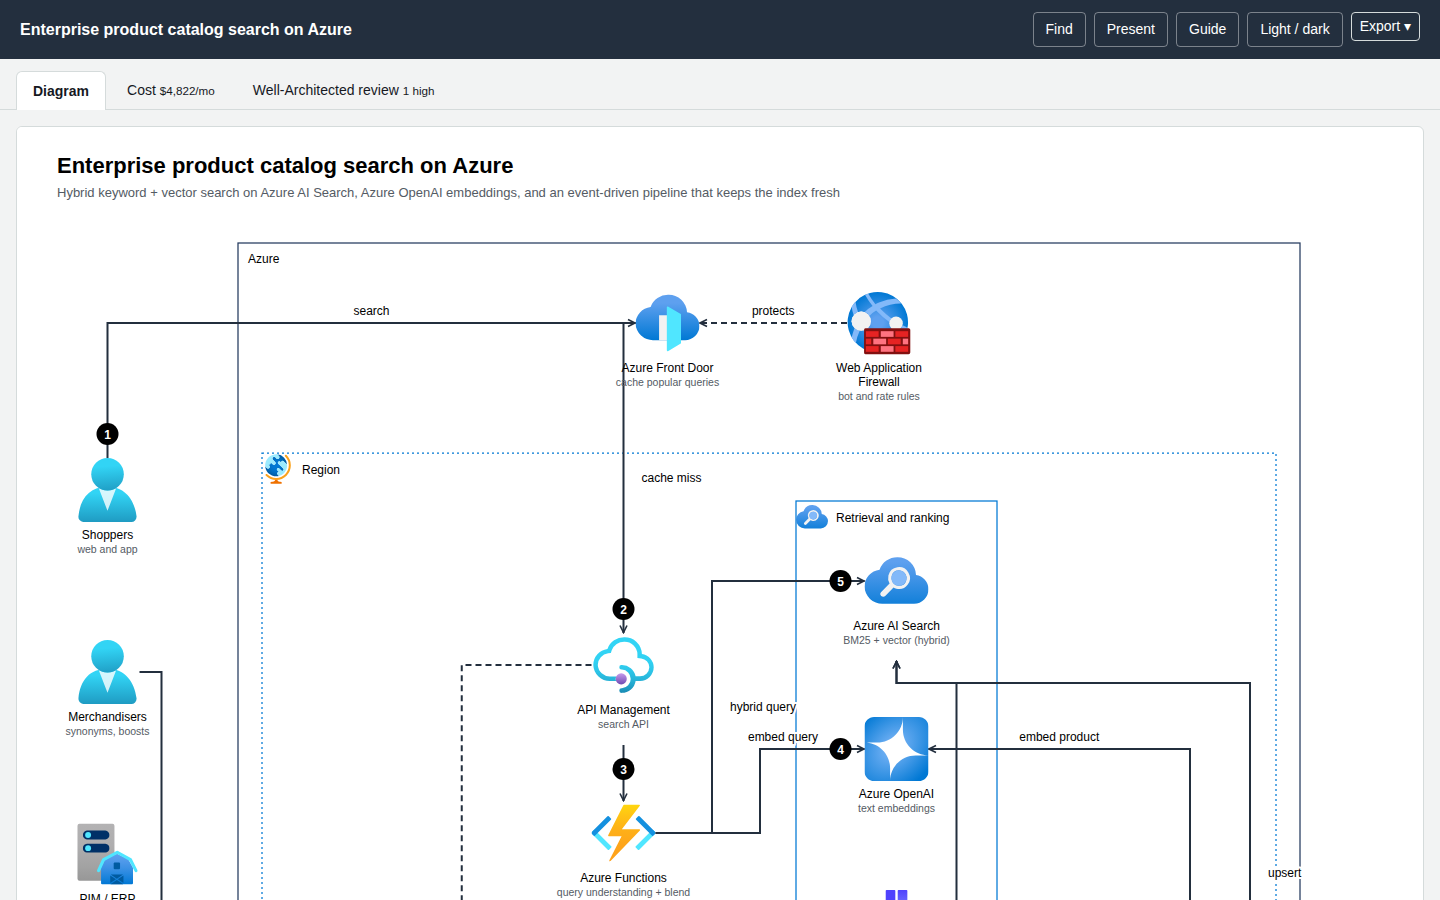Click the 'bot and rate rules' caption

point(879,397)
